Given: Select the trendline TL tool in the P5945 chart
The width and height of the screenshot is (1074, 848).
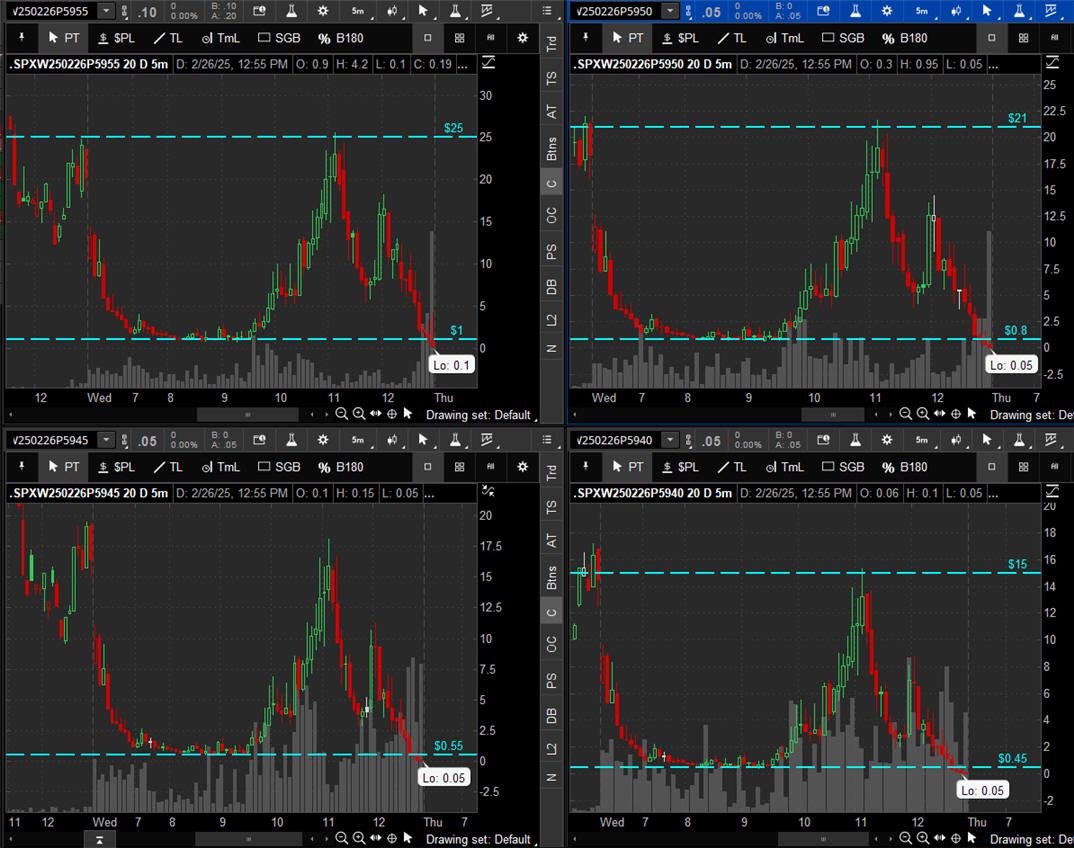Looking at the screenshot, I should point(167,467).
